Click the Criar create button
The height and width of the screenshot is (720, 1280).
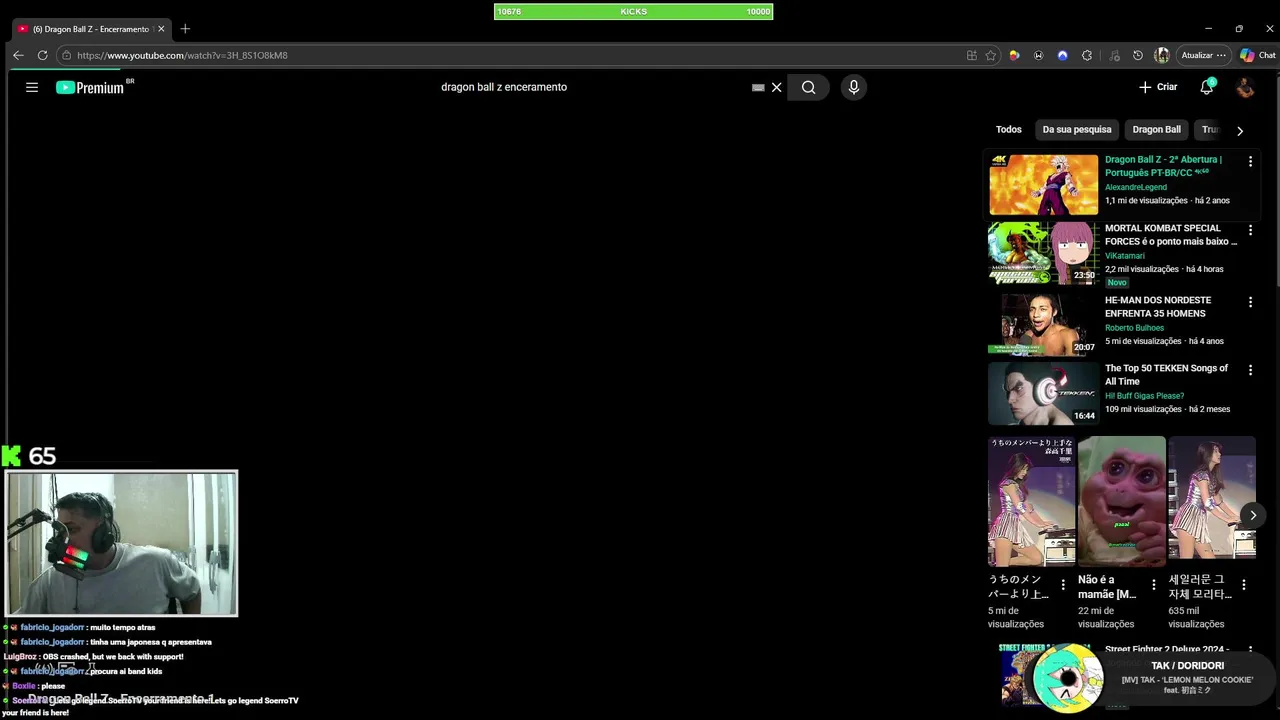(x=1158, y=87)
